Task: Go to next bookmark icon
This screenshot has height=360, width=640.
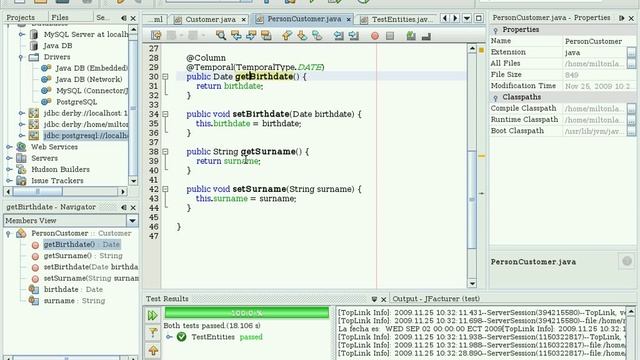Action: click(302, 36)
